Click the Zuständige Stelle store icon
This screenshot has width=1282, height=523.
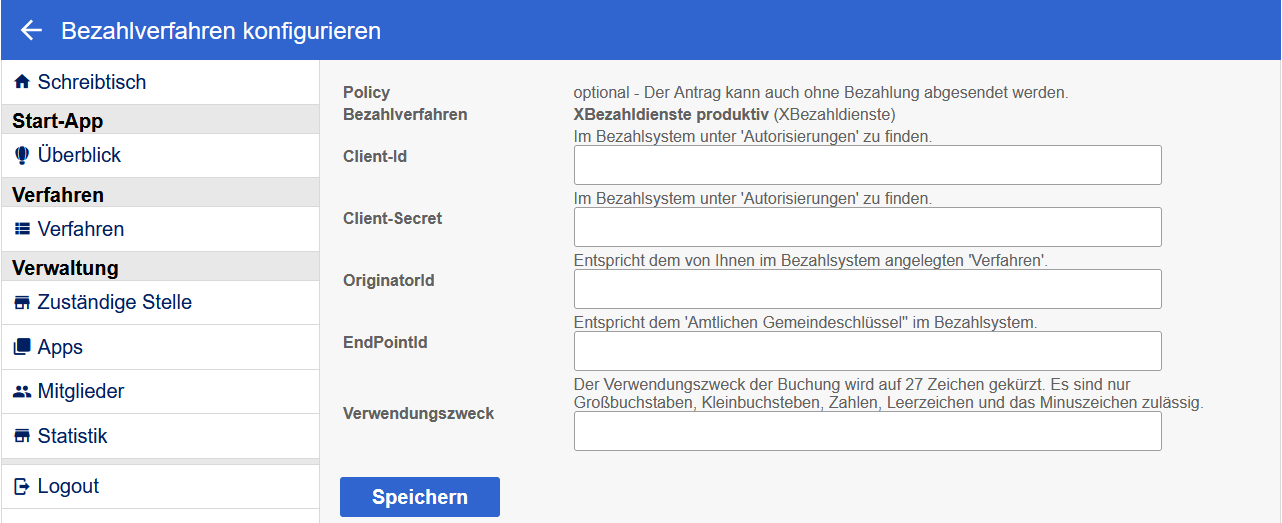tap(22, 303)
